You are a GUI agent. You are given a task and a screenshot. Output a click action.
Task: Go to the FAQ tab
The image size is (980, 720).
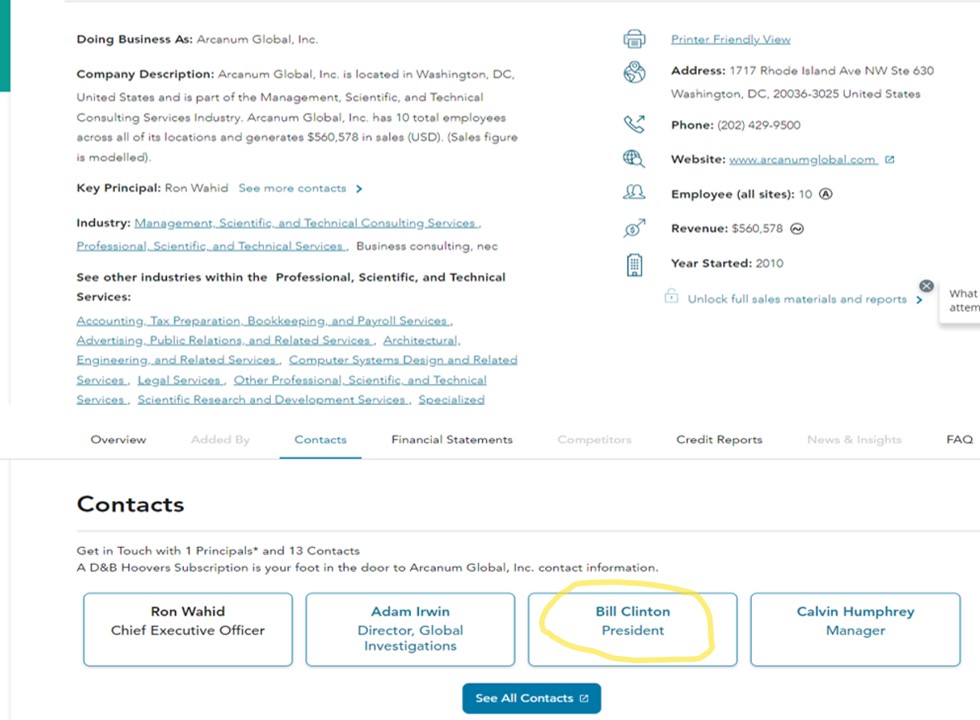coord(959,439)
